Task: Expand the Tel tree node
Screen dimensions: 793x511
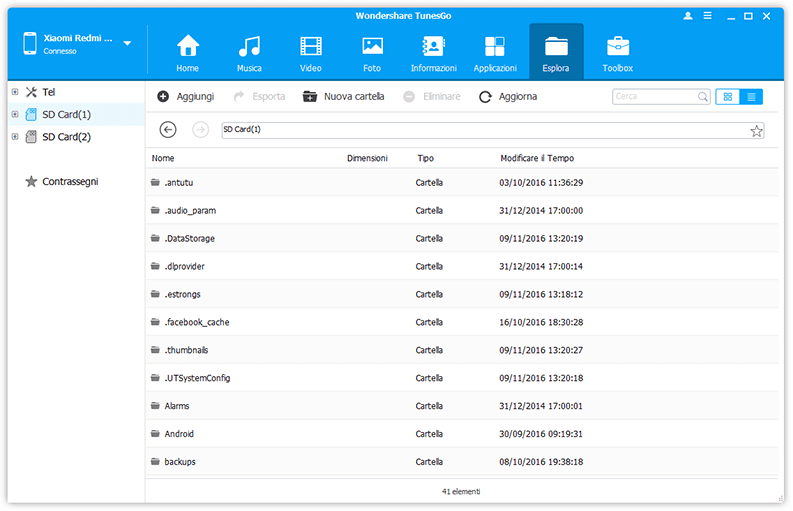Action: tap(14, 92)
